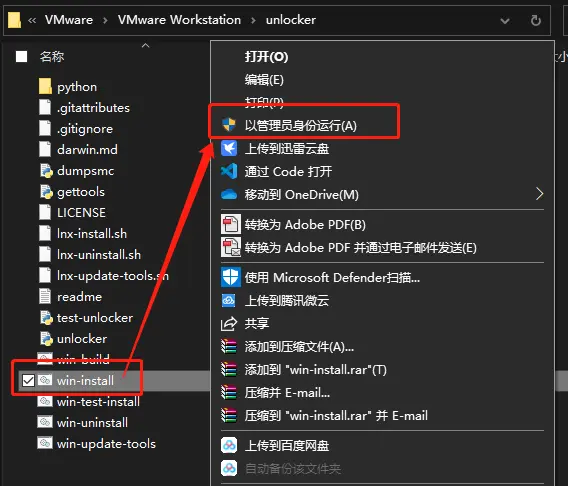Click the OneDrive cloud icon
Screen dimensions: 568x486
[229, 195]
